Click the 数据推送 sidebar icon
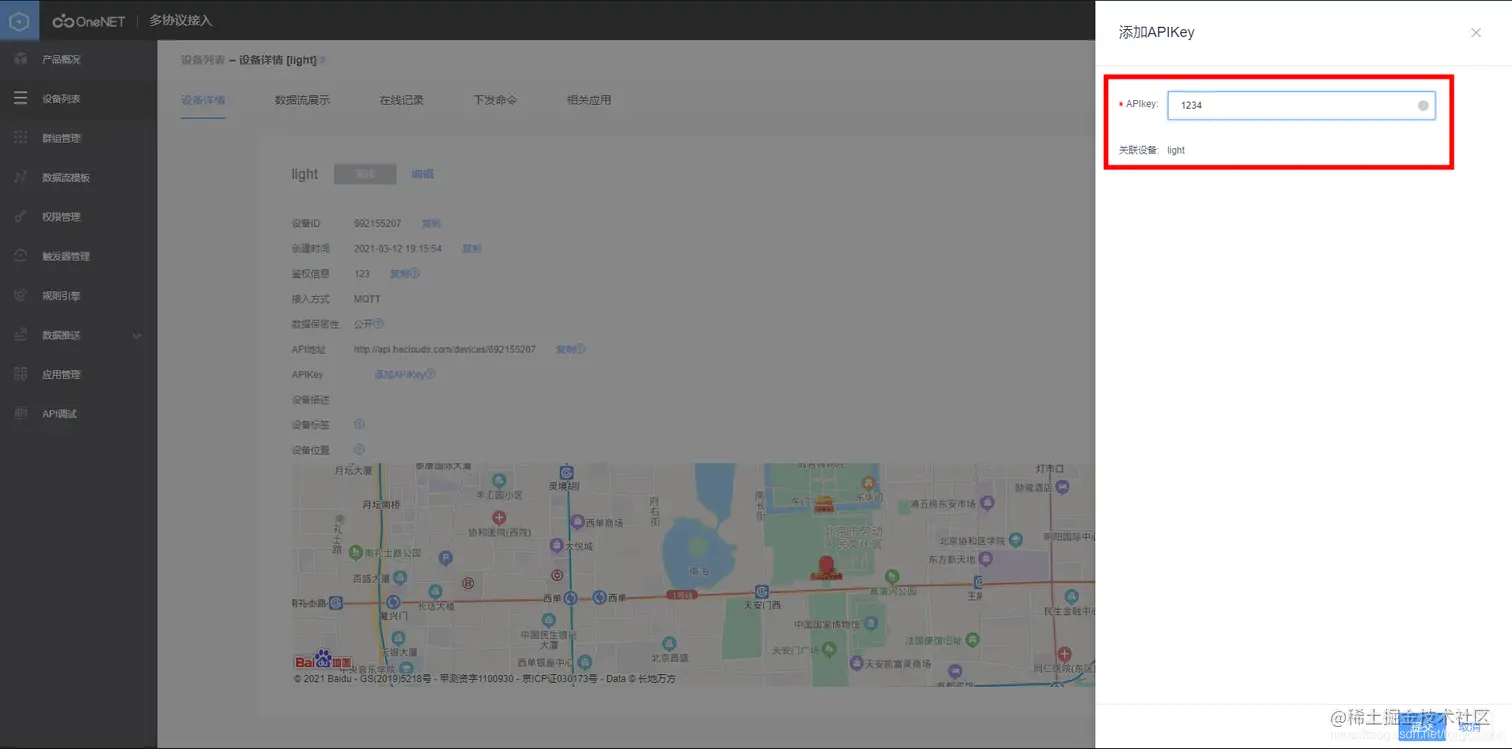1512x749 pixels. tap(20, 335)
